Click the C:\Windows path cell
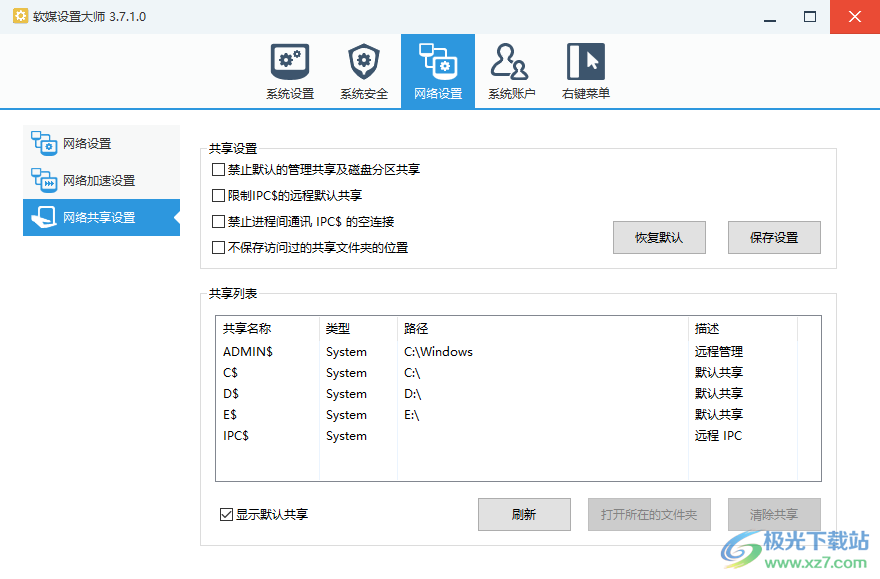 pos(438,352)
